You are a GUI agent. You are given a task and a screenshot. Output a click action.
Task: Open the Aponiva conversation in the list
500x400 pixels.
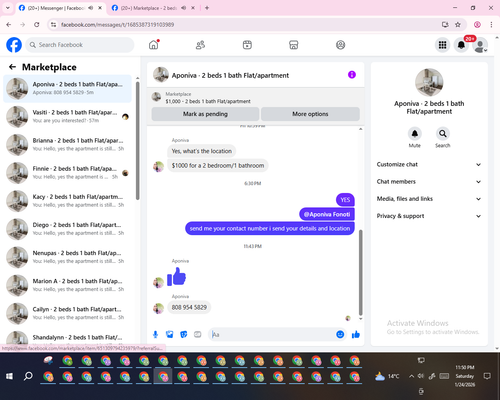pyautogui.click(x=67, y=89)
